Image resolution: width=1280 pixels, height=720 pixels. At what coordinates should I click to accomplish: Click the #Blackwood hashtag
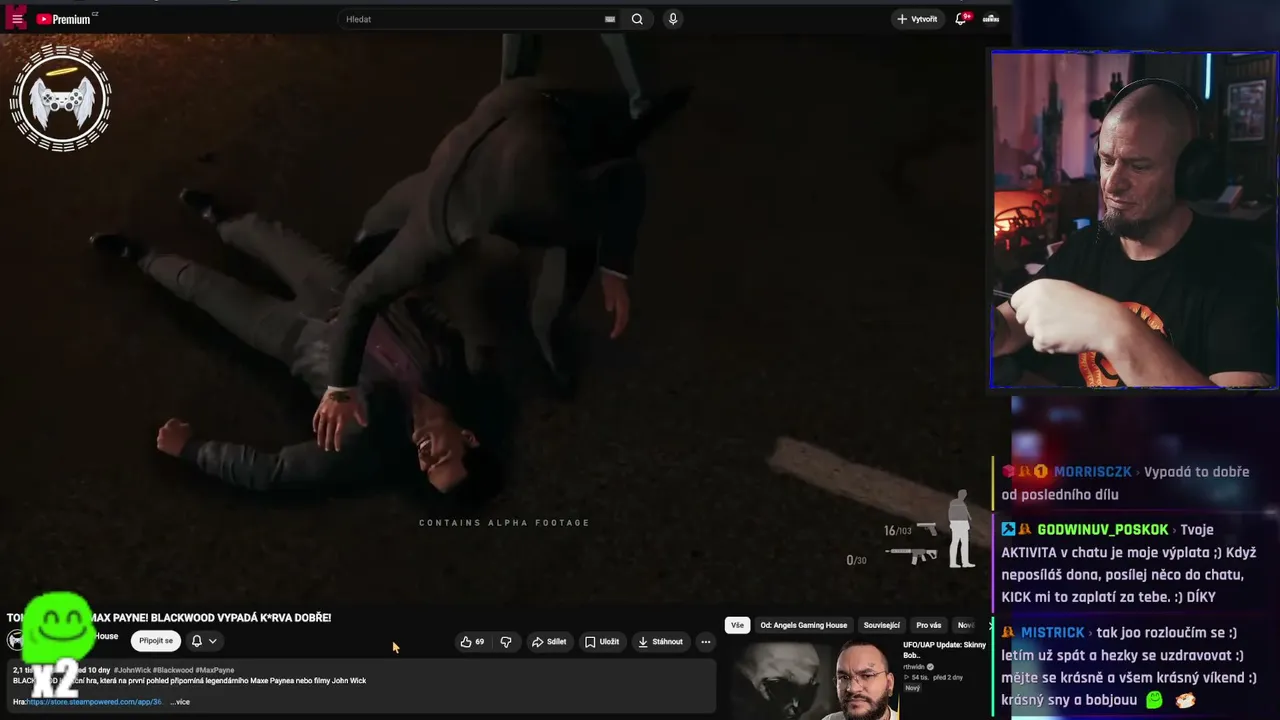point(173,670)
